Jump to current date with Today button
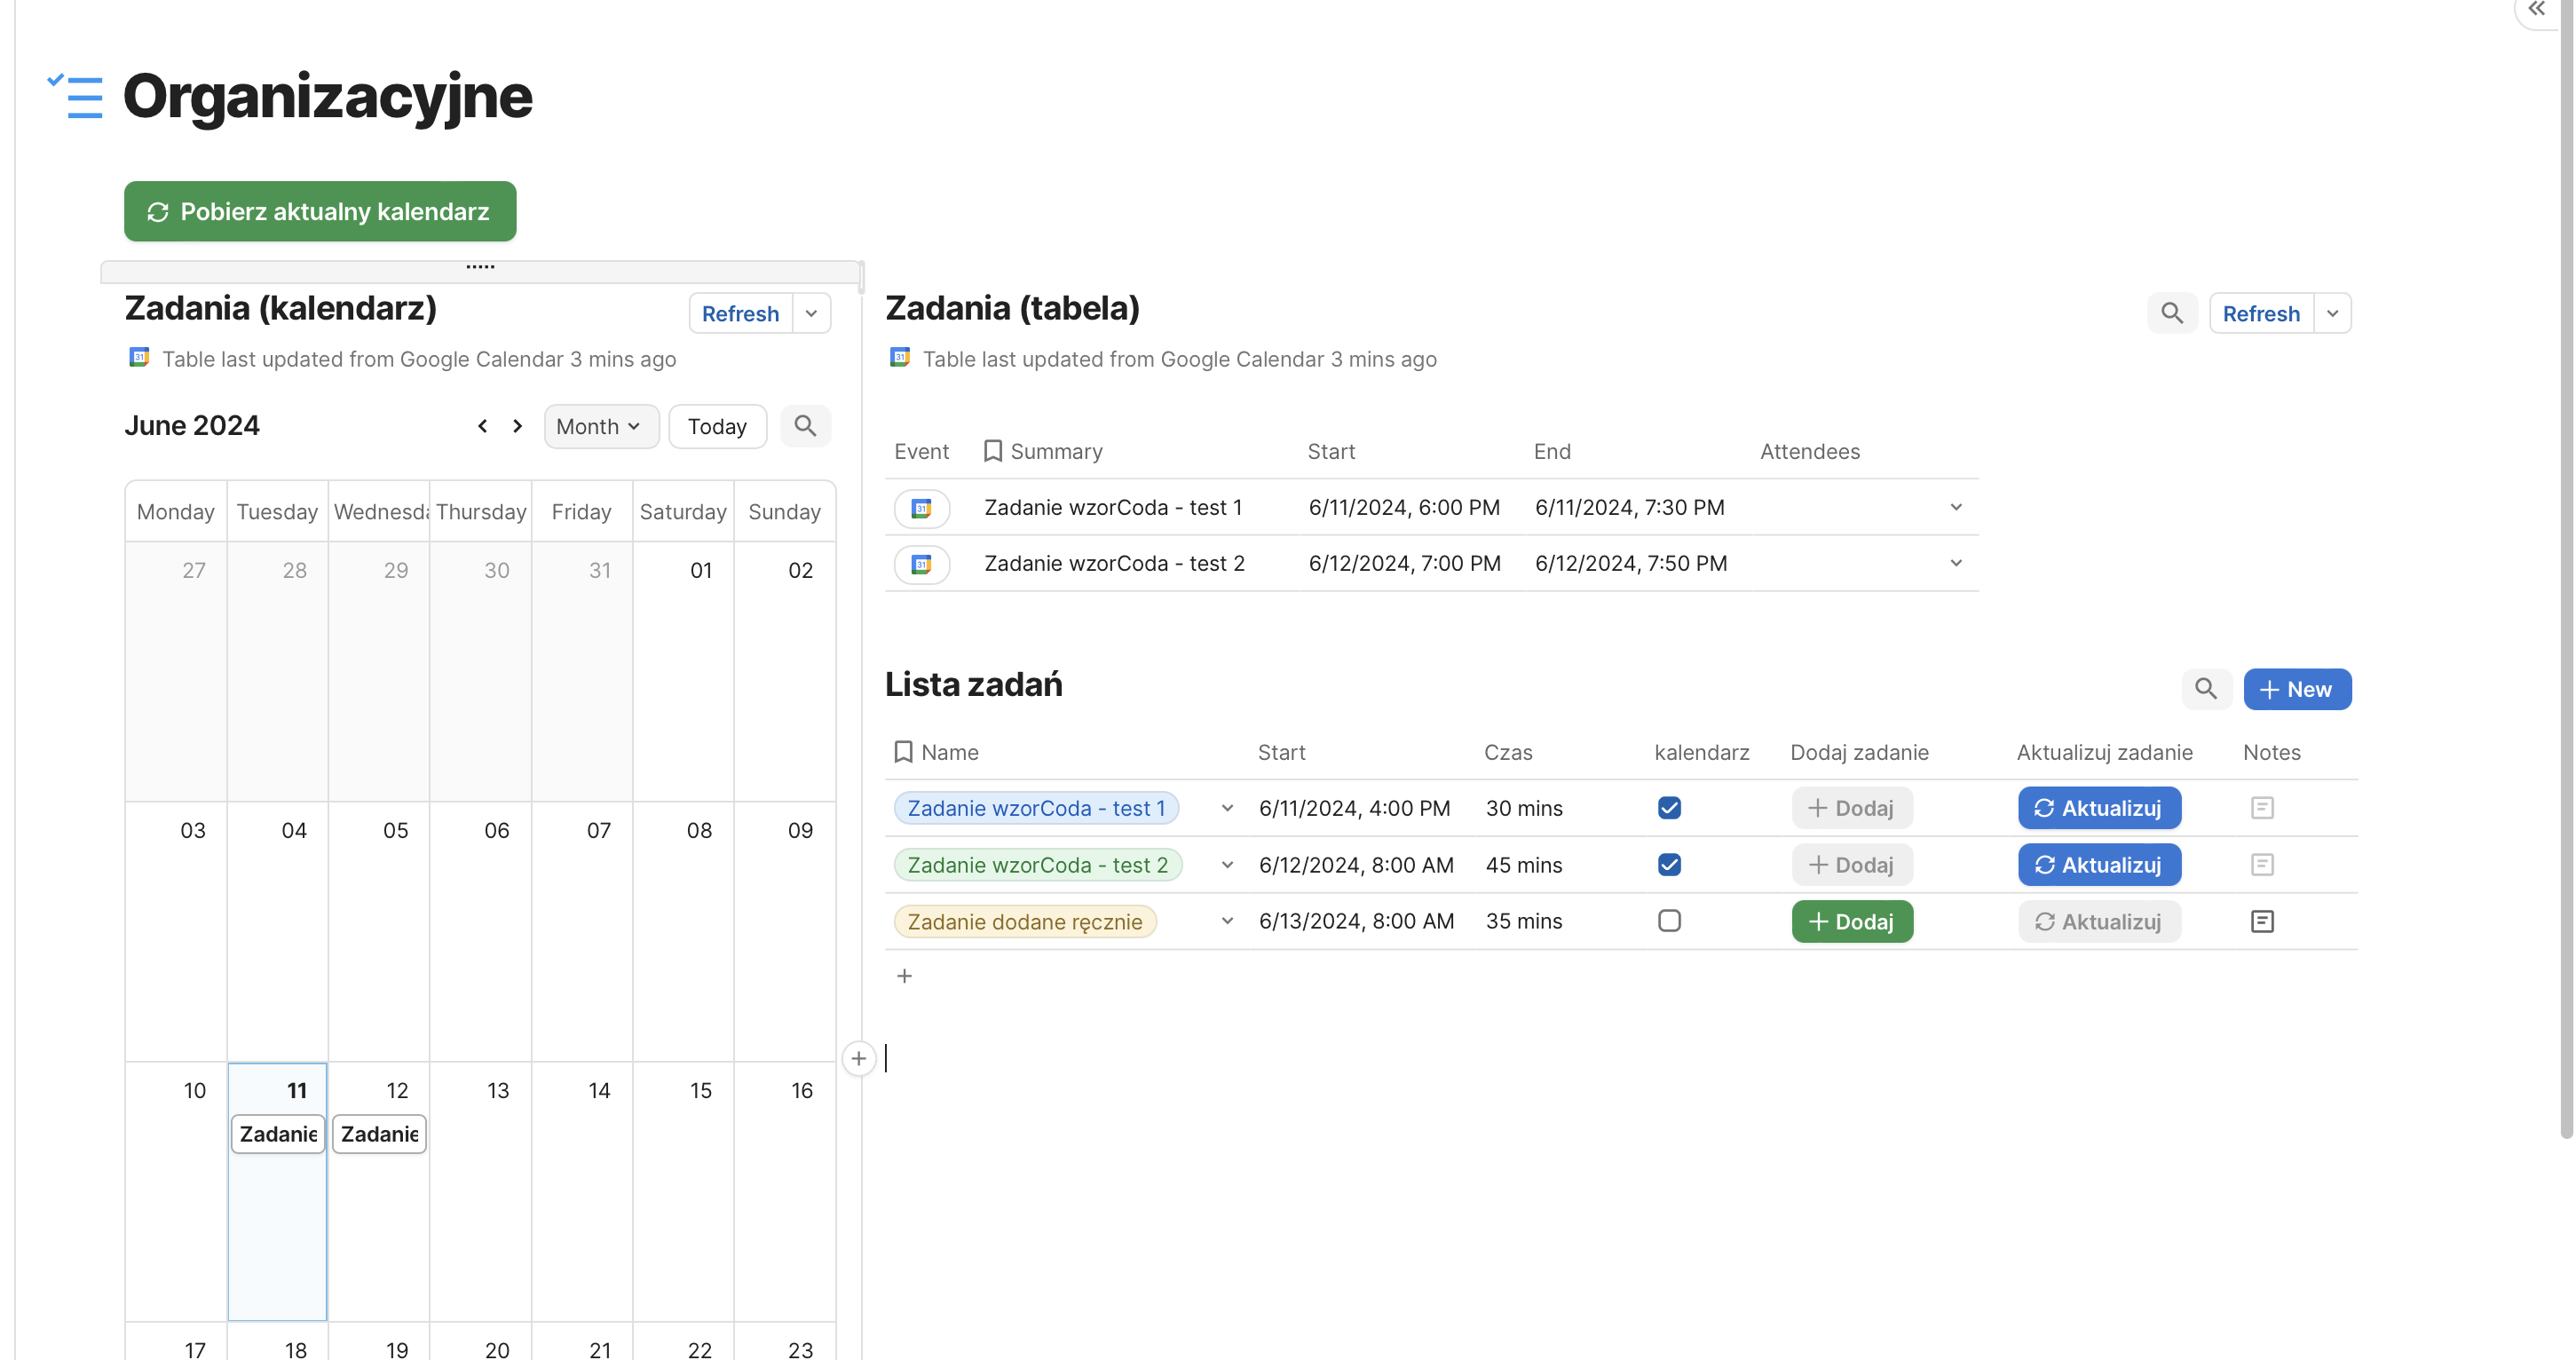This screenshot has height=1360, width=2576. 716,426
